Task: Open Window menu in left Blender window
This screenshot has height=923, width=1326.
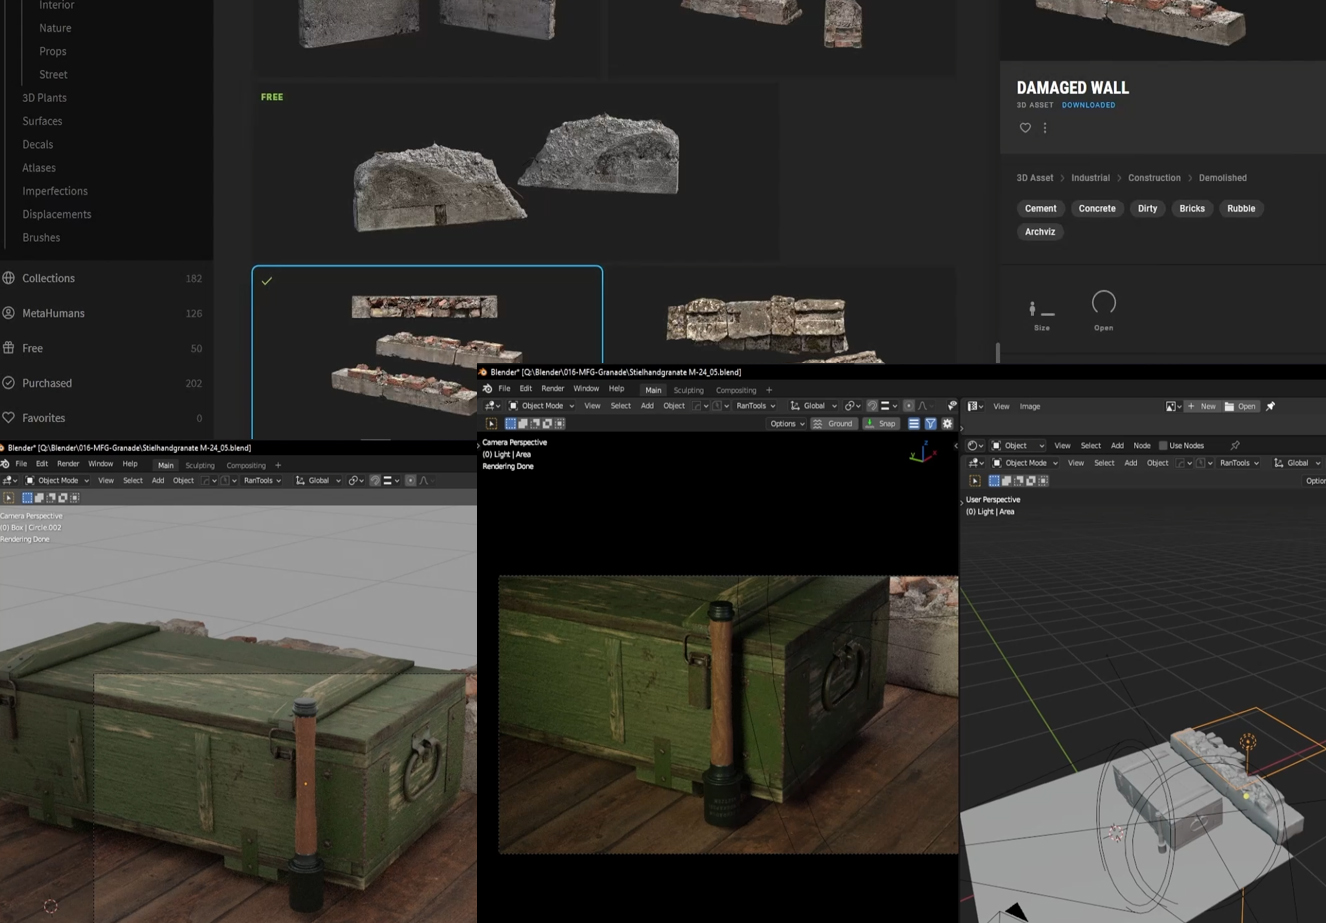Action: click(x=101, y=465)
